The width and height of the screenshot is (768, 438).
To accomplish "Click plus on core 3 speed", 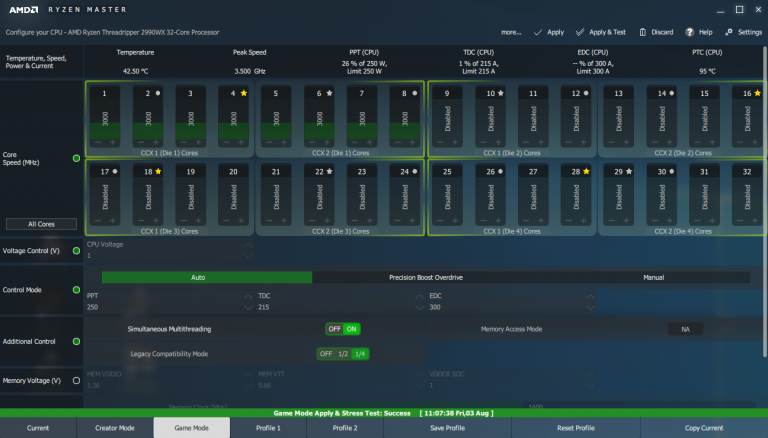I will click(198, 143).
